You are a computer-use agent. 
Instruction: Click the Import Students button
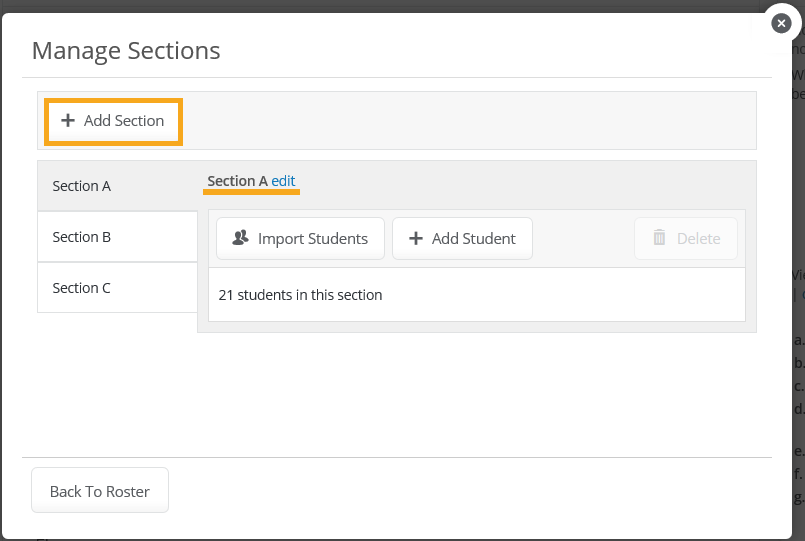click(300, 239)
